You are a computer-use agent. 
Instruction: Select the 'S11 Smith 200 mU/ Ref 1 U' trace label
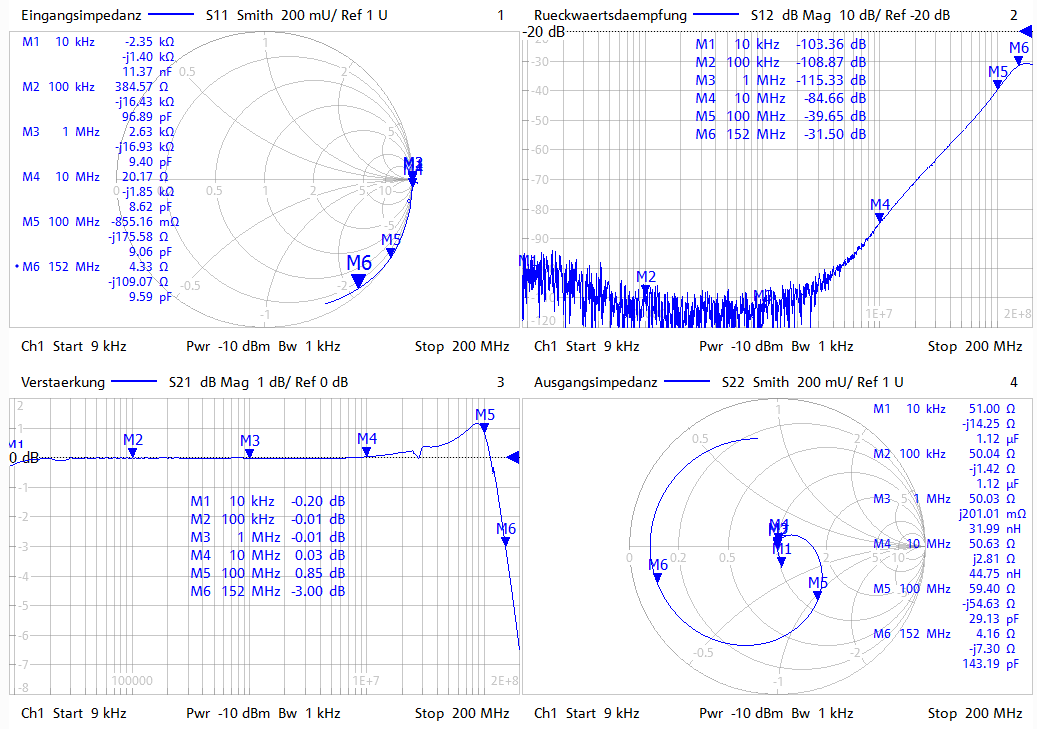click(296, 15)
